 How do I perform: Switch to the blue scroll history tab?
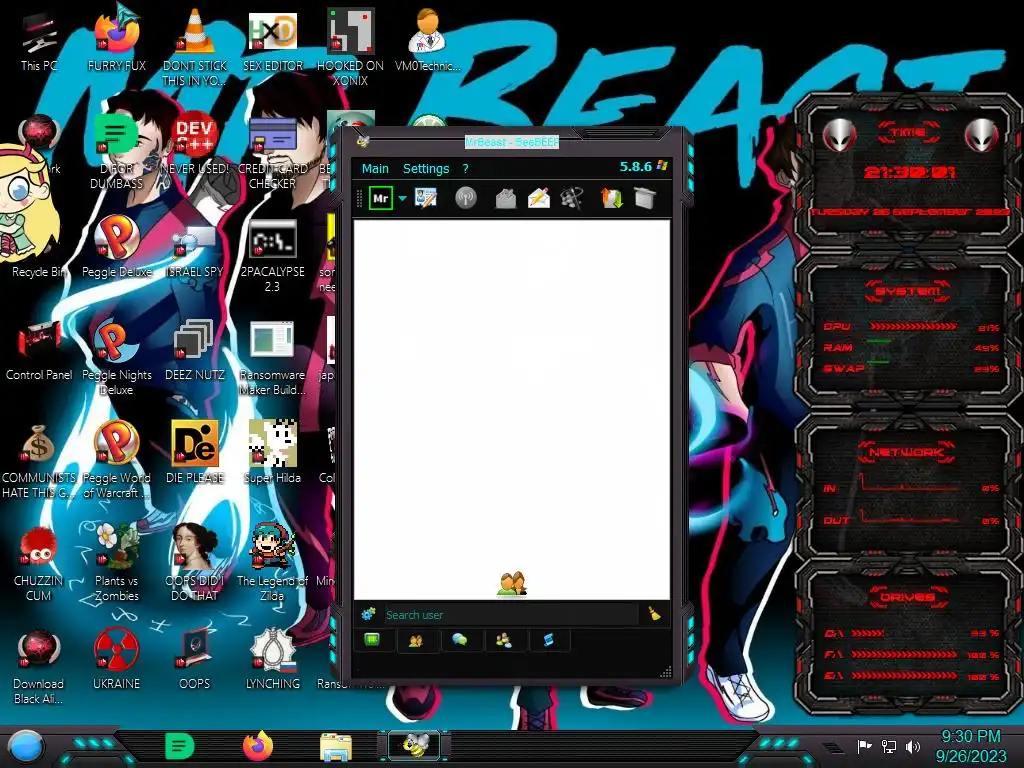549,640
